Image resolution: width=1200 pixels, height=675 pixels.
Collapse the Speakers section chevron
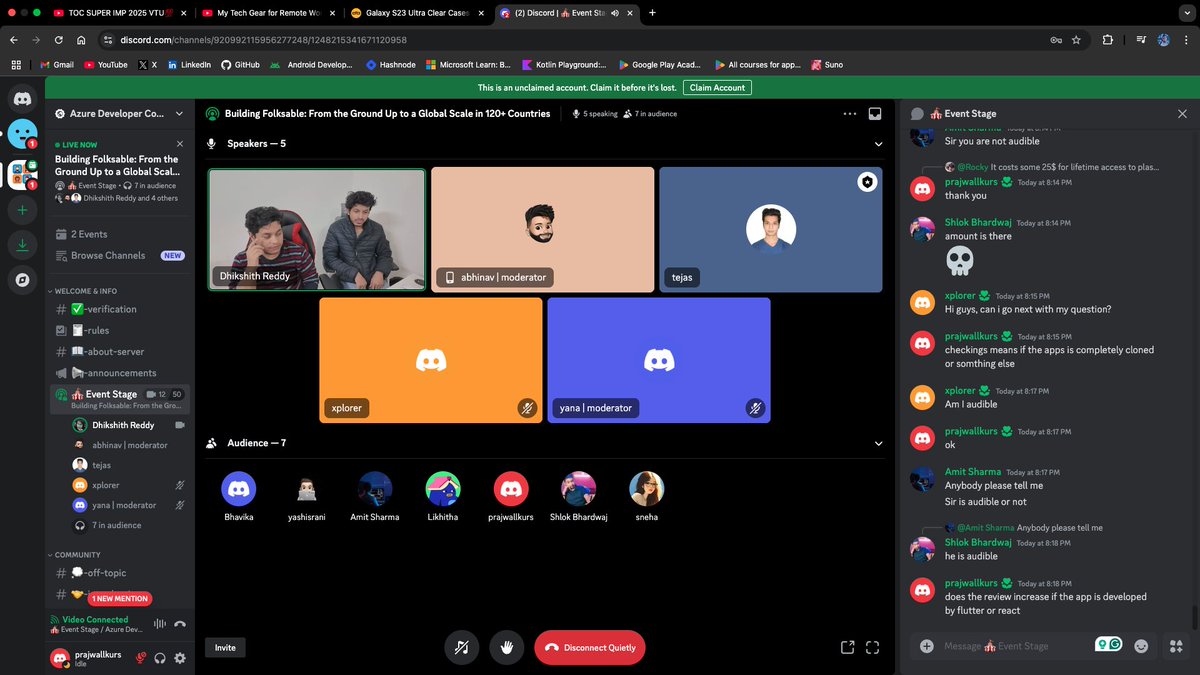878,144
